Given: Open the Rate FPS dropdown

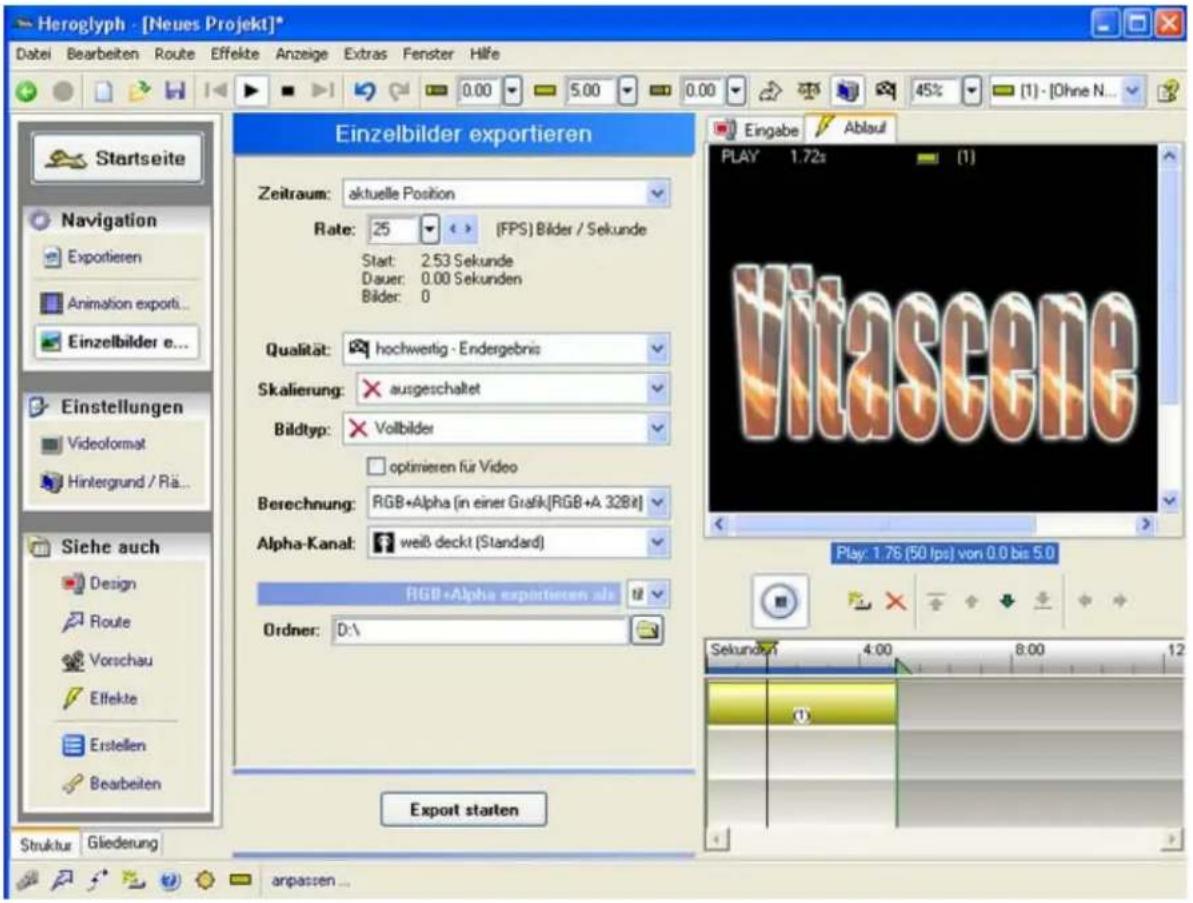Looking at the screenshot, I should click(430, 229).
